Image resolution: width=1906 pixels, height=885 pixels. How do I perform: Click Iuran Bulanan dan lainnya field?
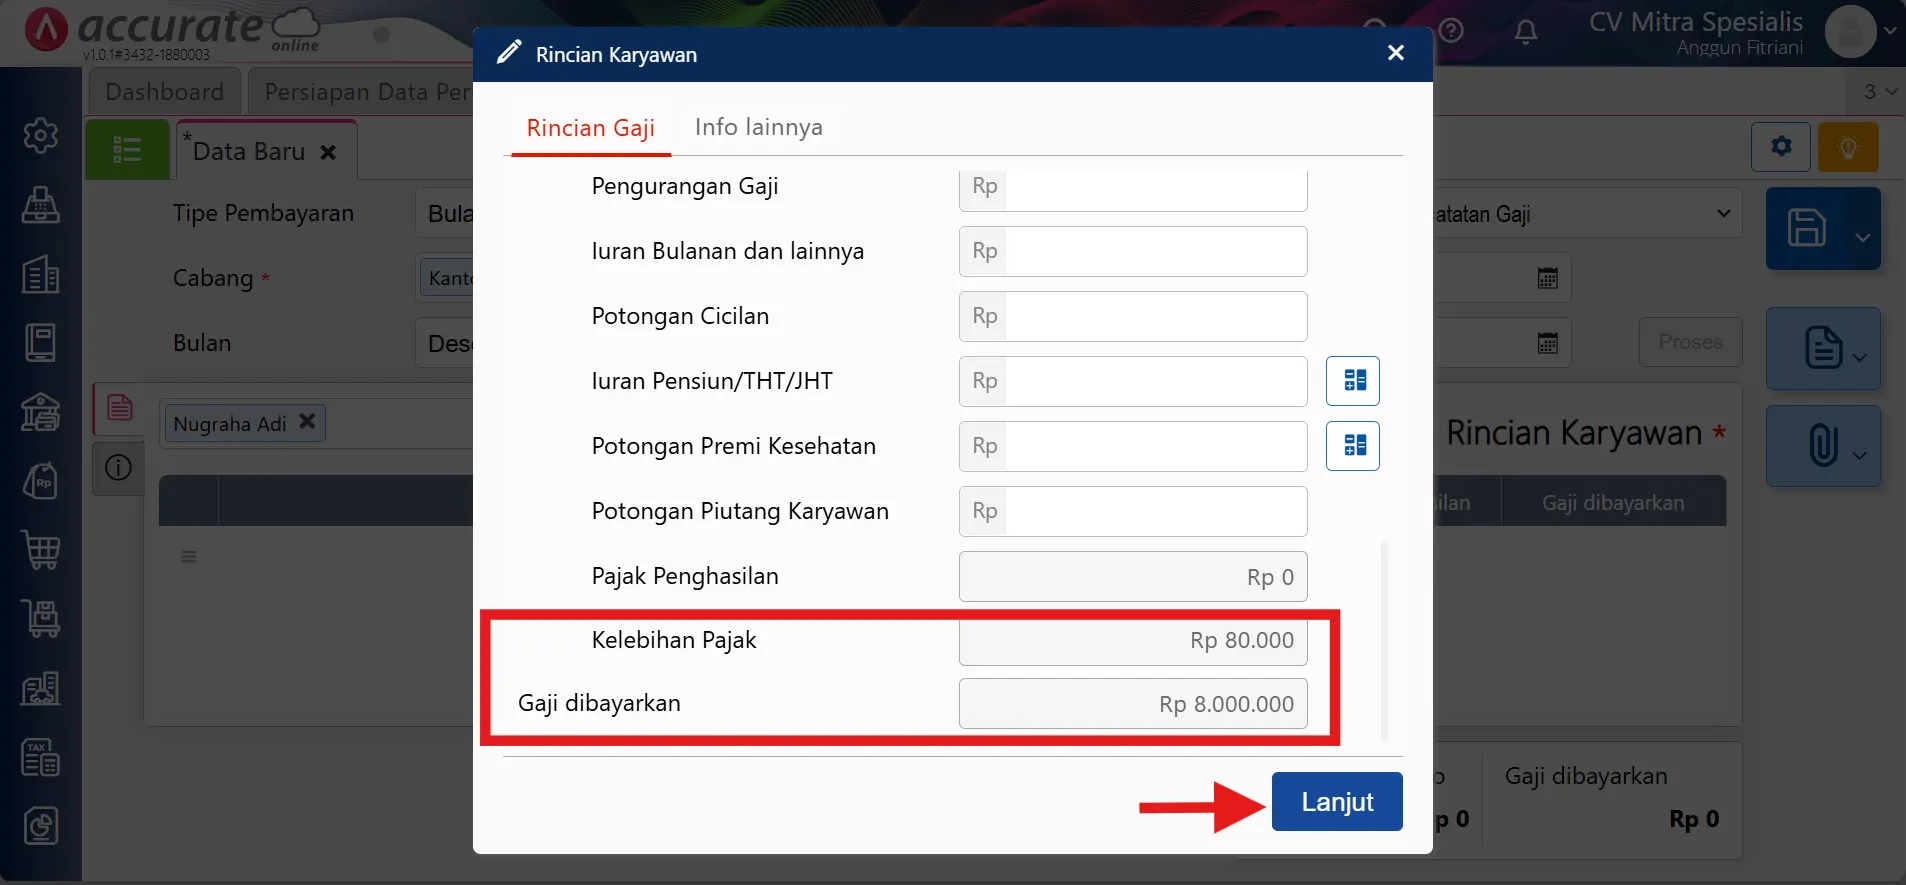[x=1133, y=251]
